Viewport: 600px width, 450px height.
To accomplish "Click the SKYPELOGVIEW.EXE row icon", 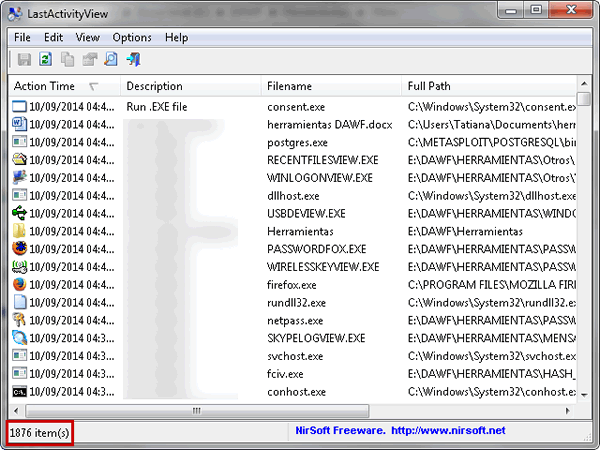I will (19, 338).
